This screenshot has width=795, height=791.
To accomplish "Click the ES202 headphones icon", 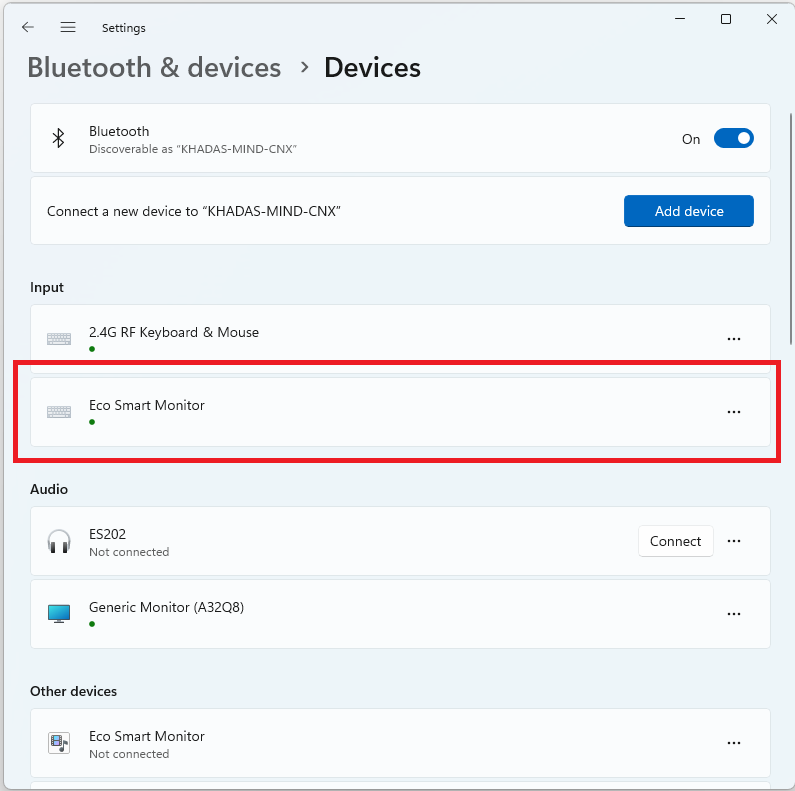I will (59, 541).
